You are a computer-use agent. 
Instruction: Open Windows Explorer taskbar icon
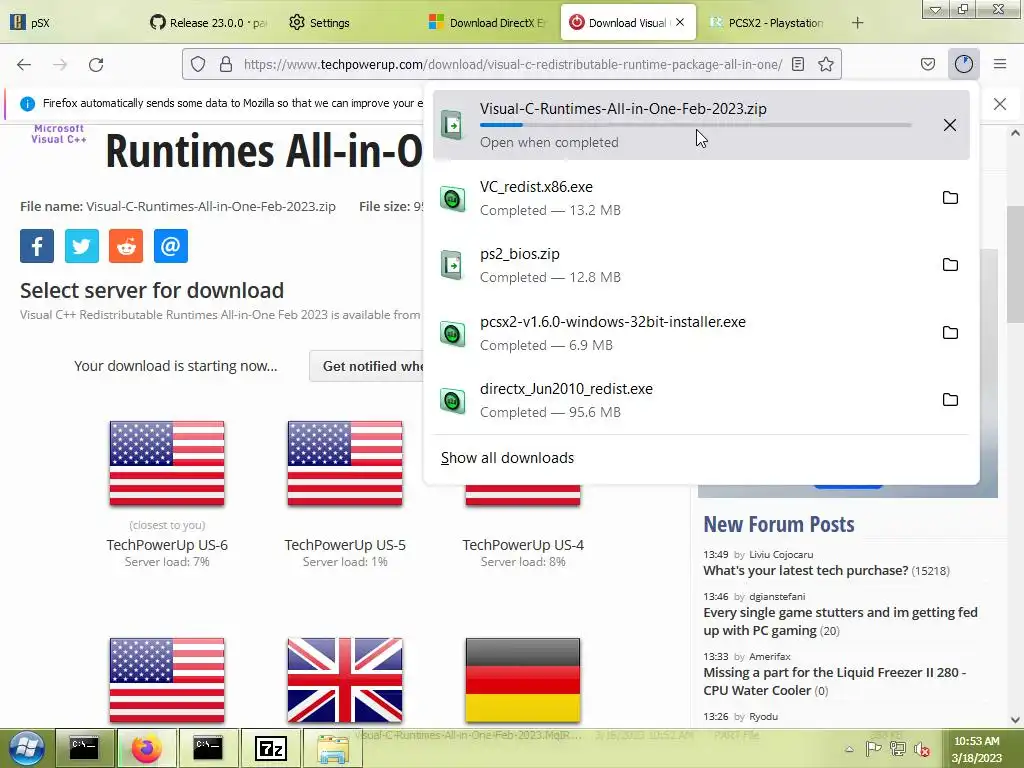(332, 748)
